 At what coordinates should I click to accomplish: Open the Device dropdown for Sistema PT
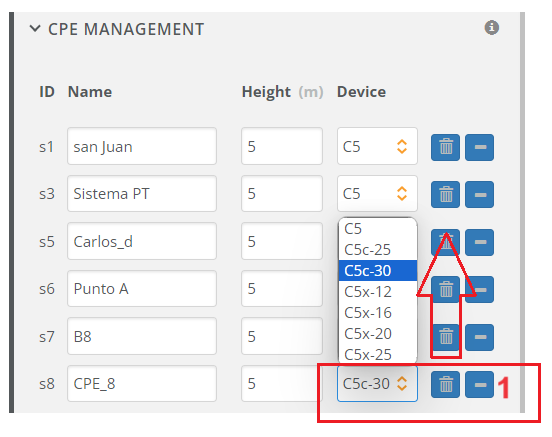(377, 193)
